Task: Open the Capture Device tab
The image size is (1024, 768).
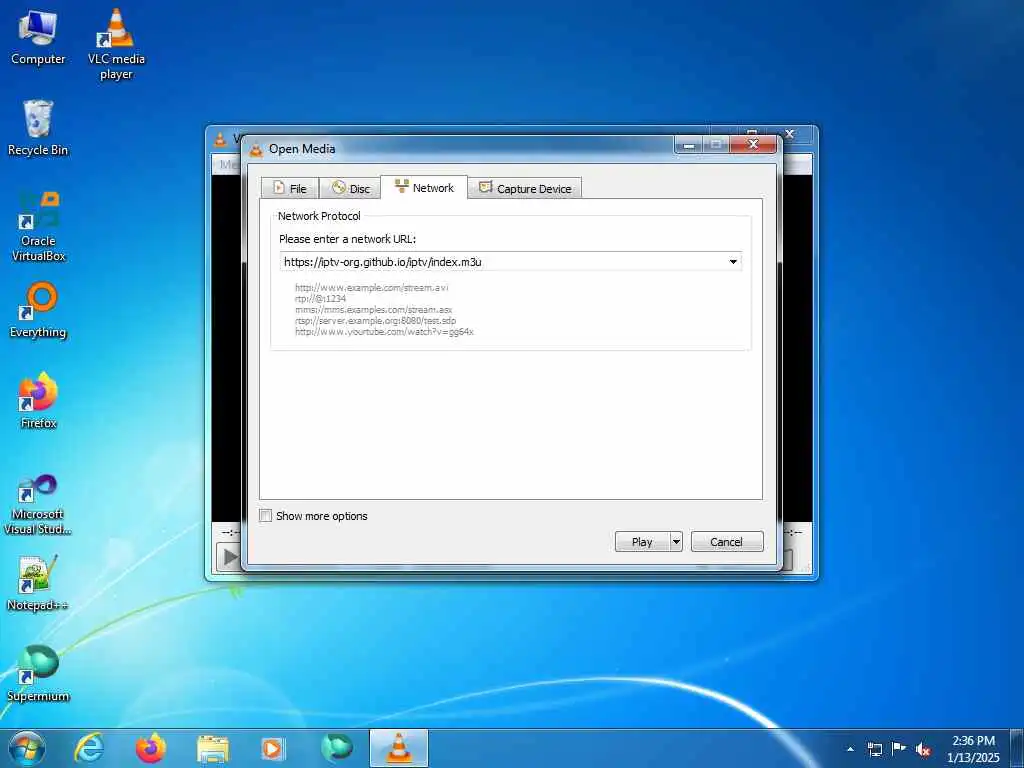Action: point(524,188)
